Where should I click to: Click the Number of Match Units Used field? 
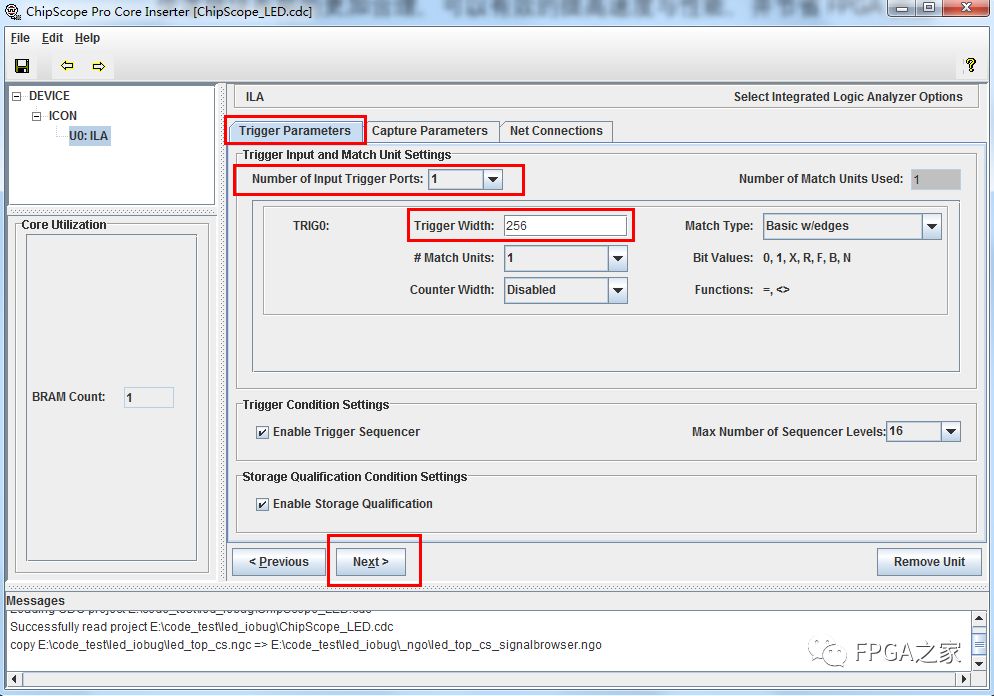point(936,179)
